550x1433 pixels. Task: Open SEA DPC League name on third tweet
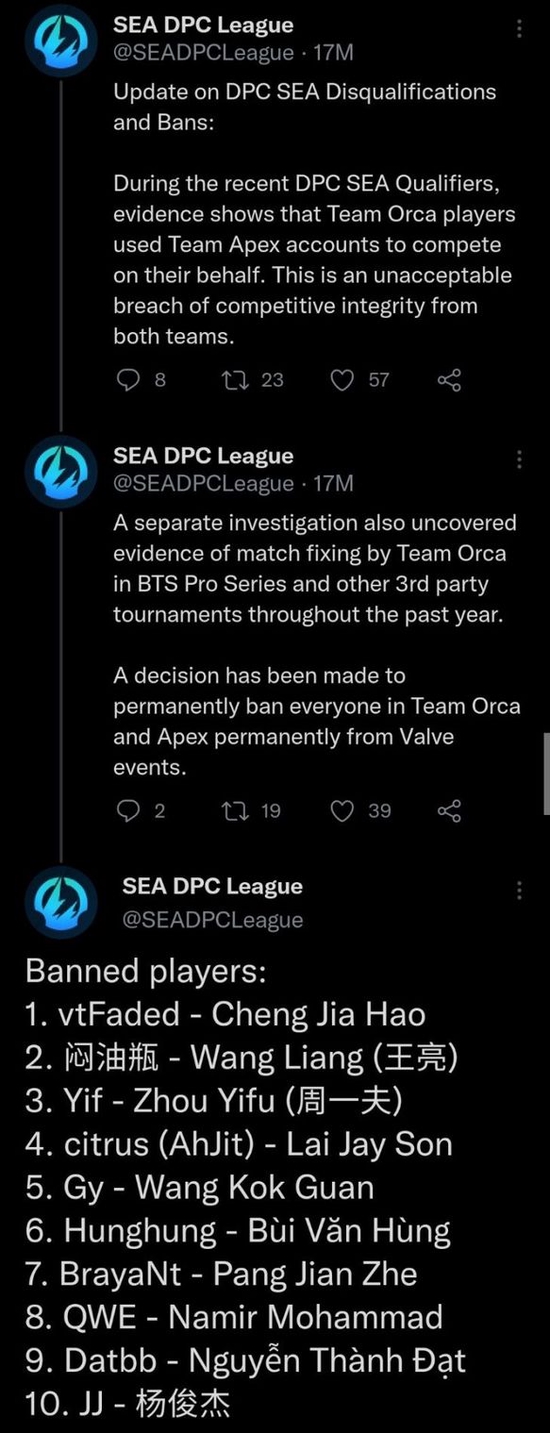[x=212, y=886]
